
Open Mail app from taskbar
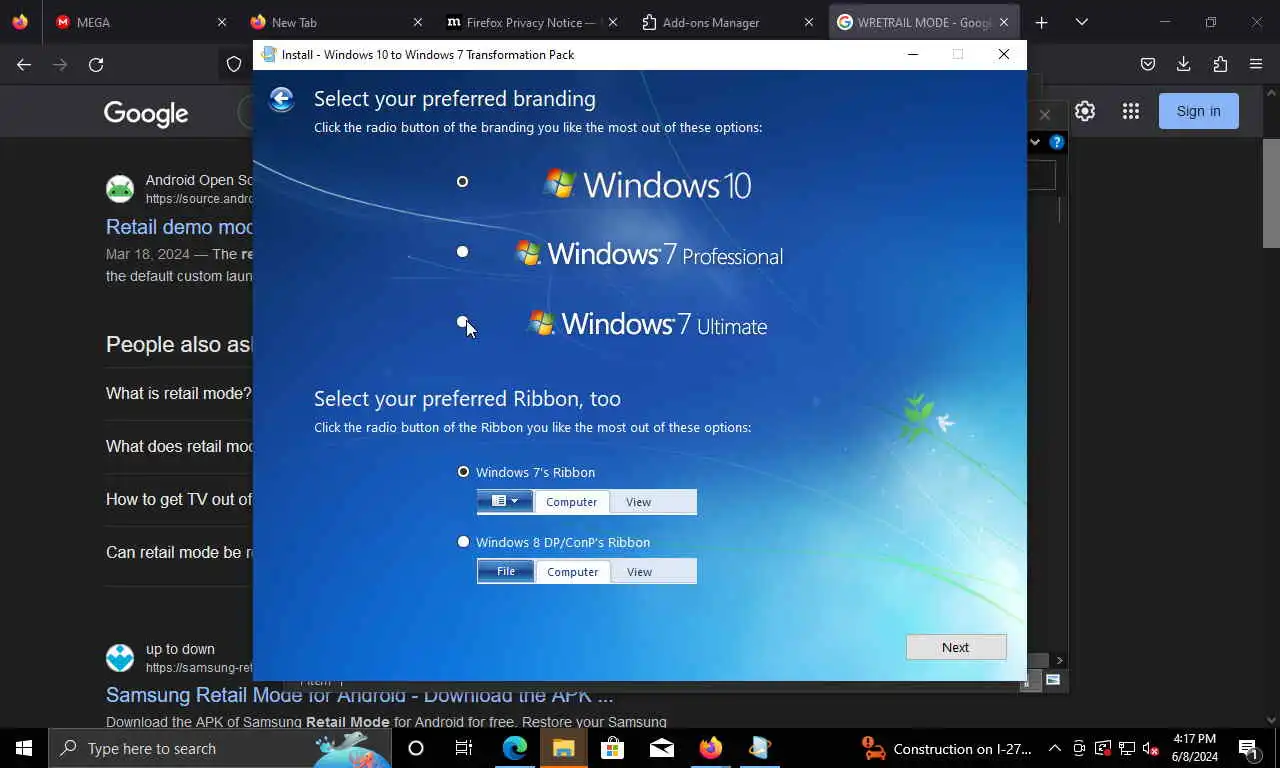661,748
